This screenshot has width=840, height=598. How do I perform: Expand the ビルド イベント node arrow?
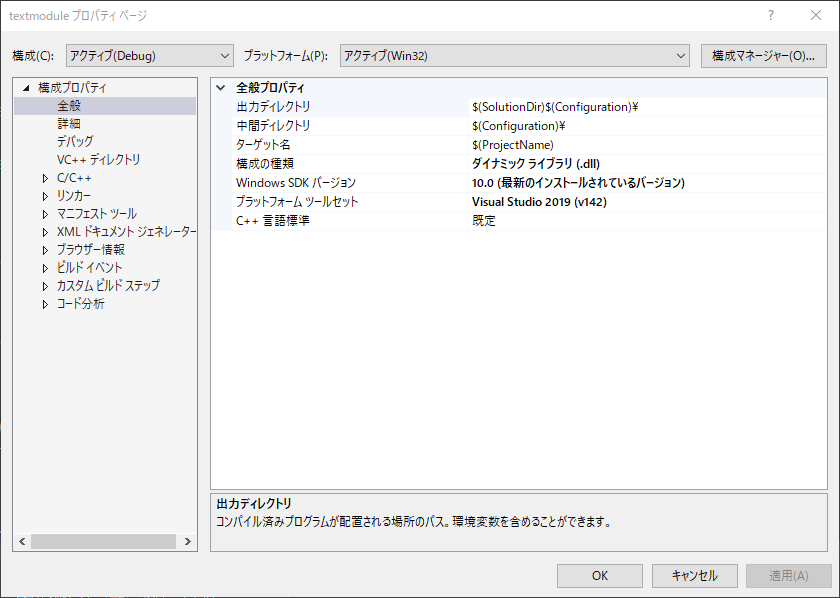(46, 268)
